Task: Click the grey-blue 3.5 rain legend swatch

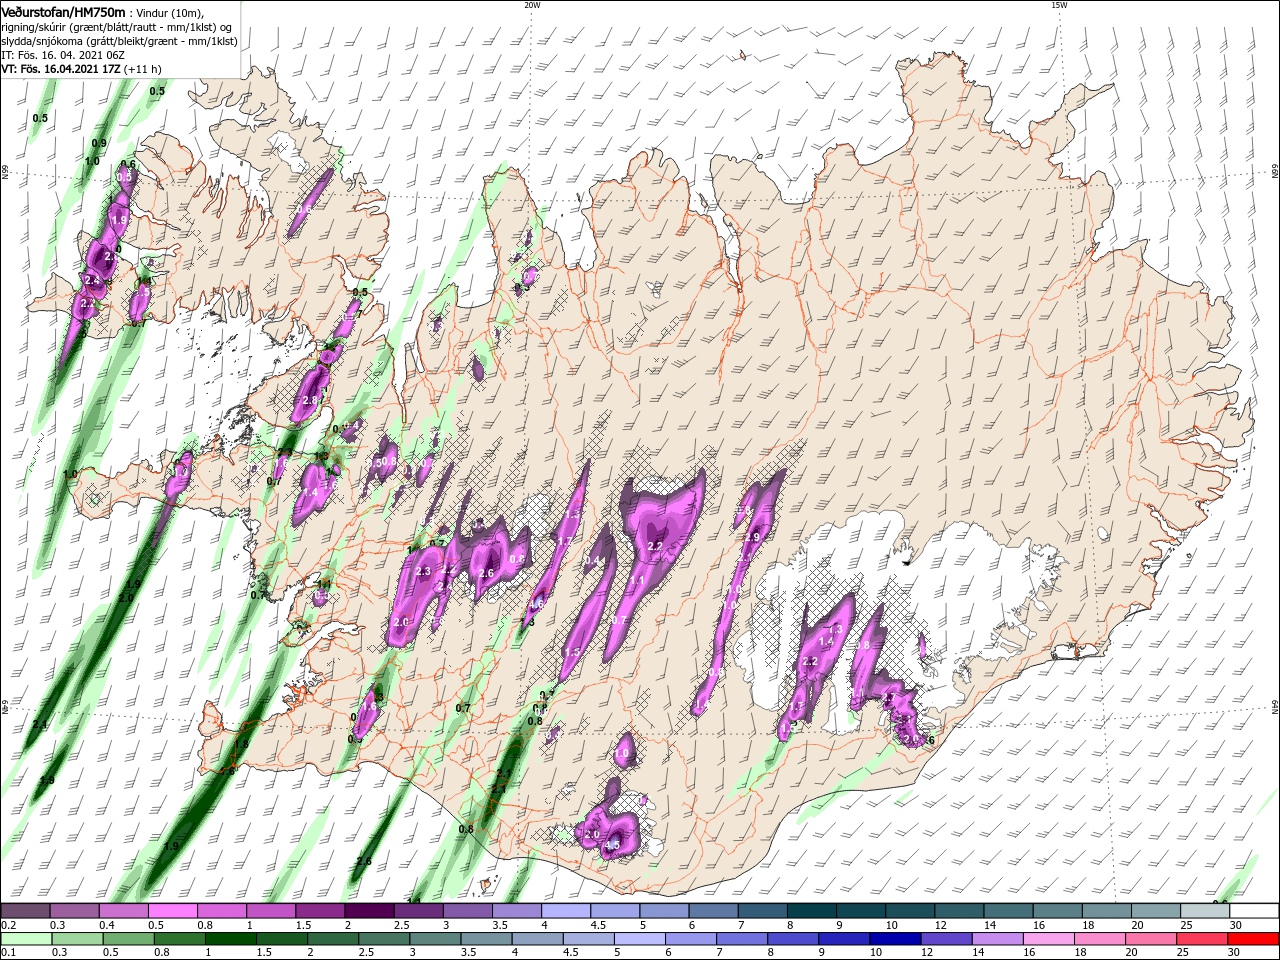Action: [x=486, y=939]
